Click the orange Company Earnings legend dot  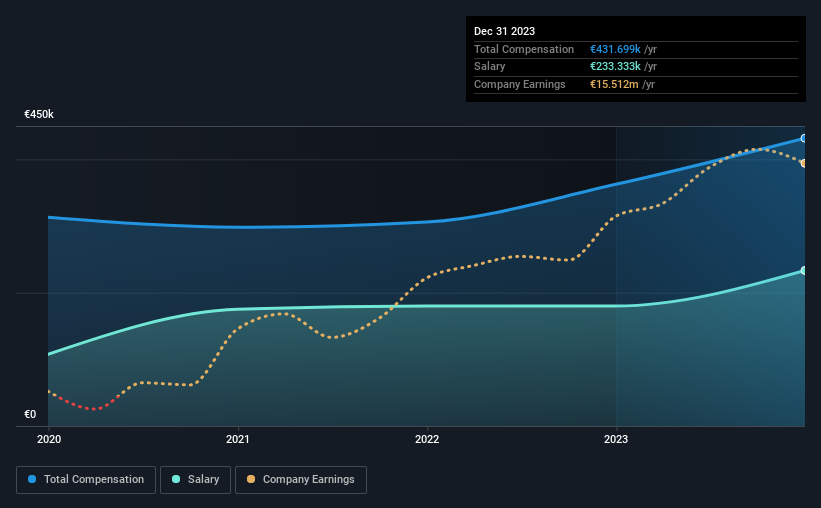251,479
